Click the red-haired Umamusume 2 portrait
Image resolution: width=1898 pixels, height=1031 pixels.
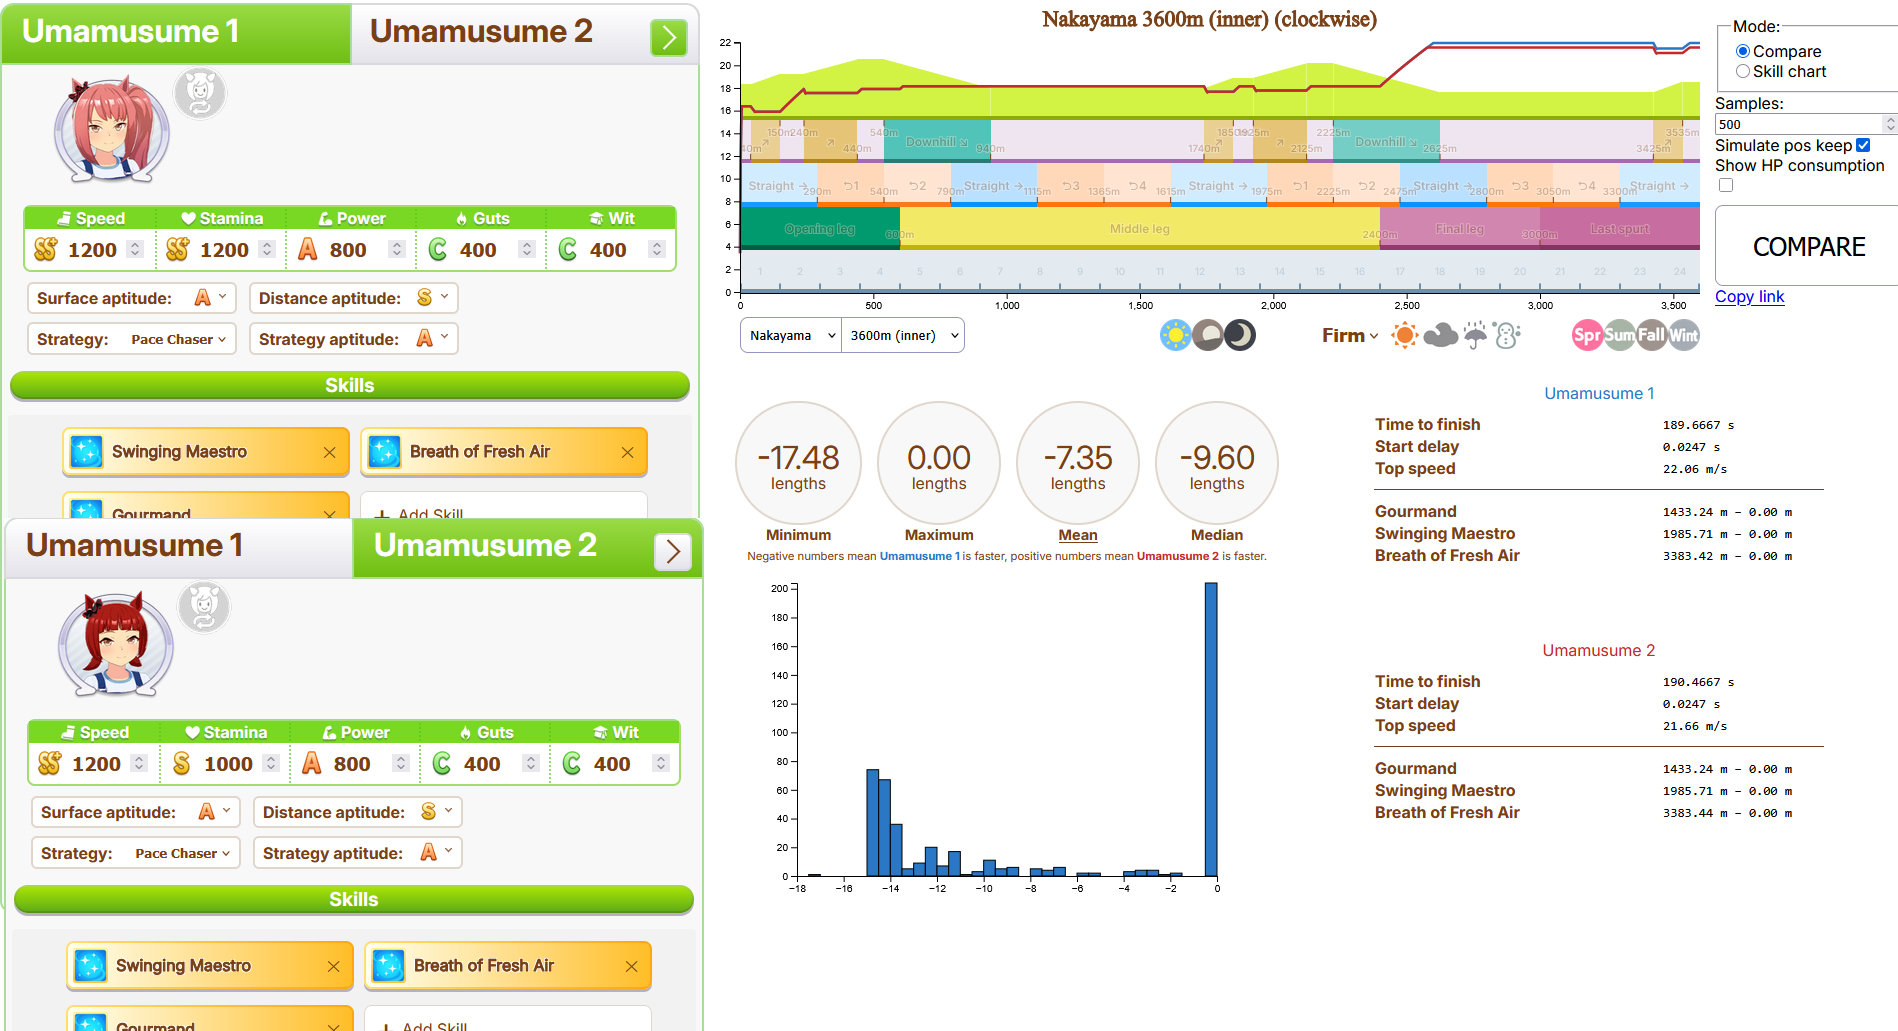(x=115, y=644)
